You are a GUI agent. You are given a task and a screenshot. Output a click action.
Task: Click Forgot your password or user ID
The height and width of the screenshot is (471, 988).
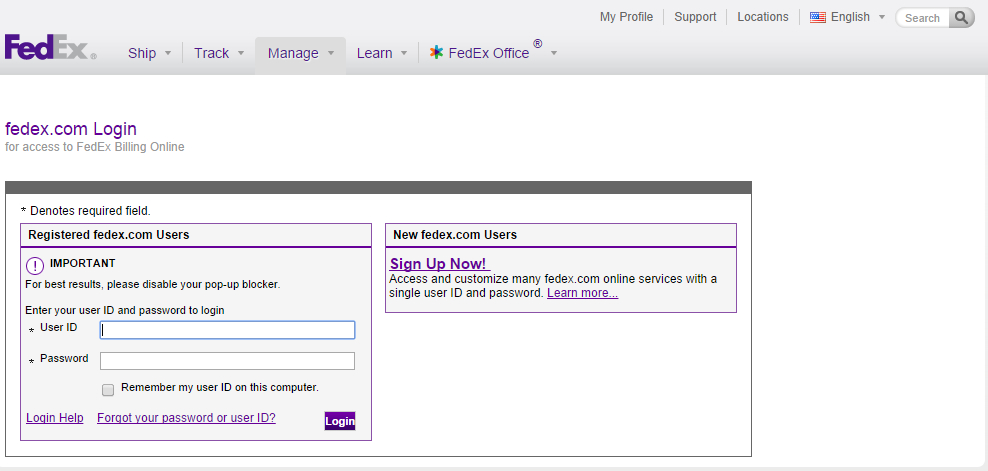coord(187,417)
